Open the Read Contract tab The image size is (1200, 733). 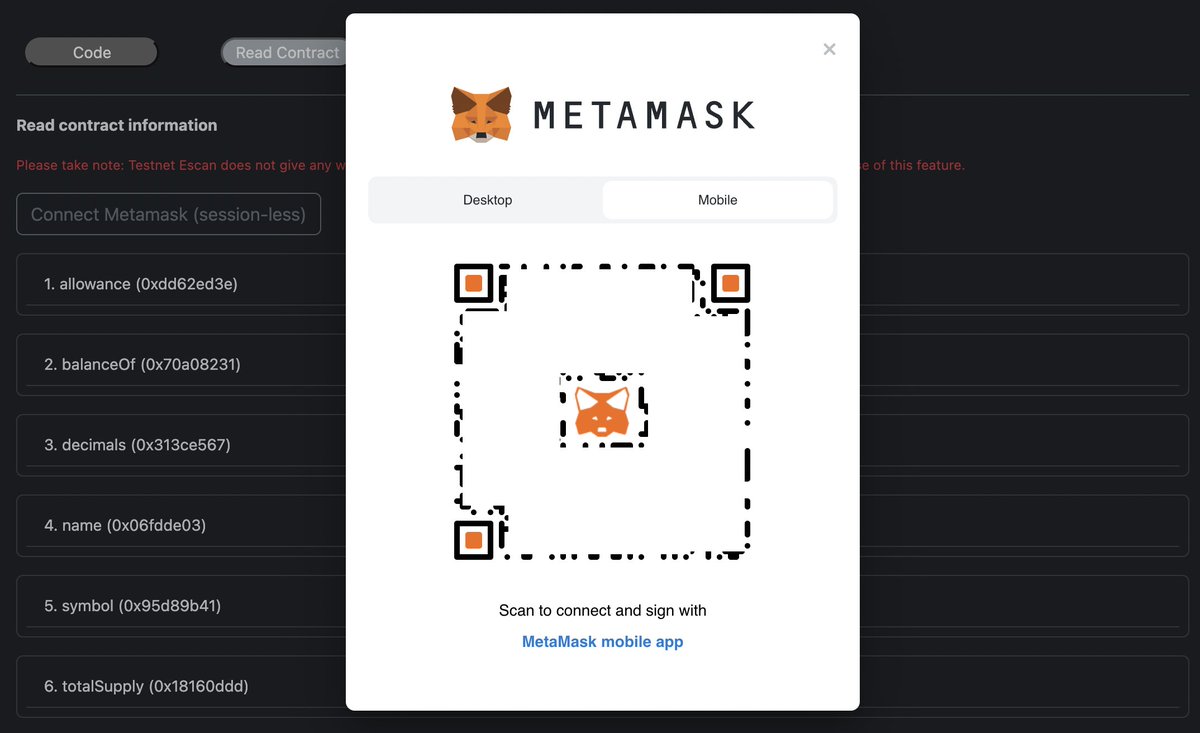(284, 52)
